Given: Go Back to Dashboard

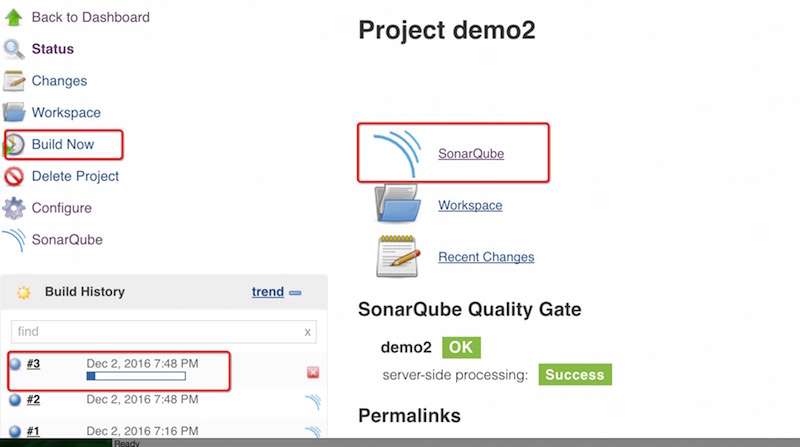Looking at the screenshot, I should (91, 17).
